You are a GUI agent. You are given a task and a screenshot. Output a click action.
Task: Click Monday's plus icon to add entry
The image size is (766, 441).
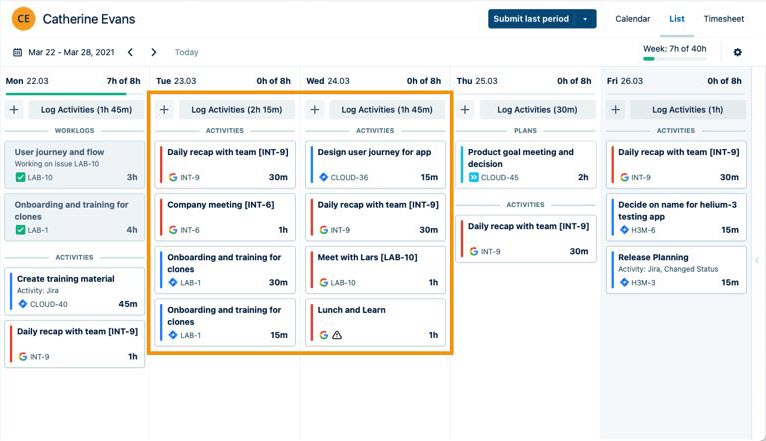(14, 110)
